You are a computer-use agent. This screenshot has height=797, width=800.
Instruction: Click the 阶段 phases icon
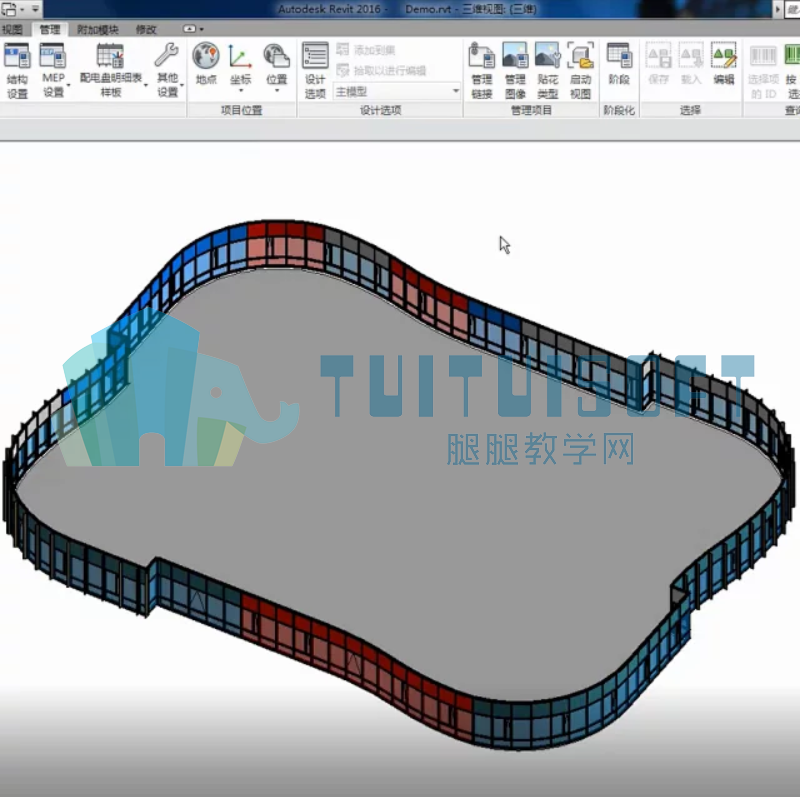point(619,64)
